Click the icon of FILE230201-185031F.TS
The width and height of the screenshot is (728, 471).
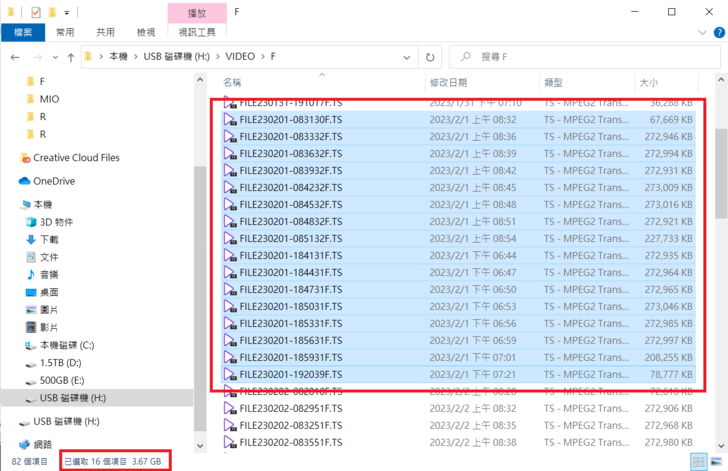(230, 307)
